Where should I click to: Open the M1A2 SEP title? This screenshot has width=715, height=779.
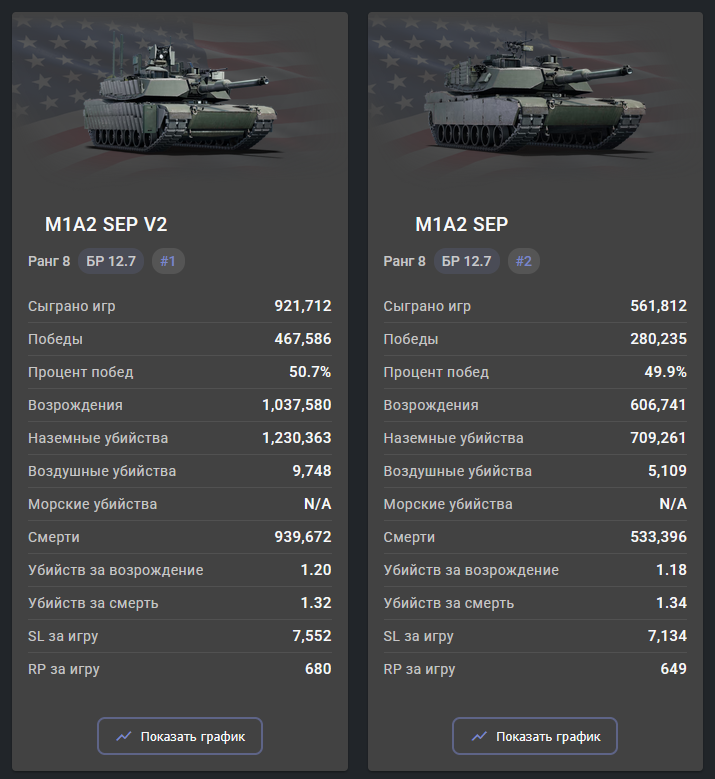click(461, 225)
